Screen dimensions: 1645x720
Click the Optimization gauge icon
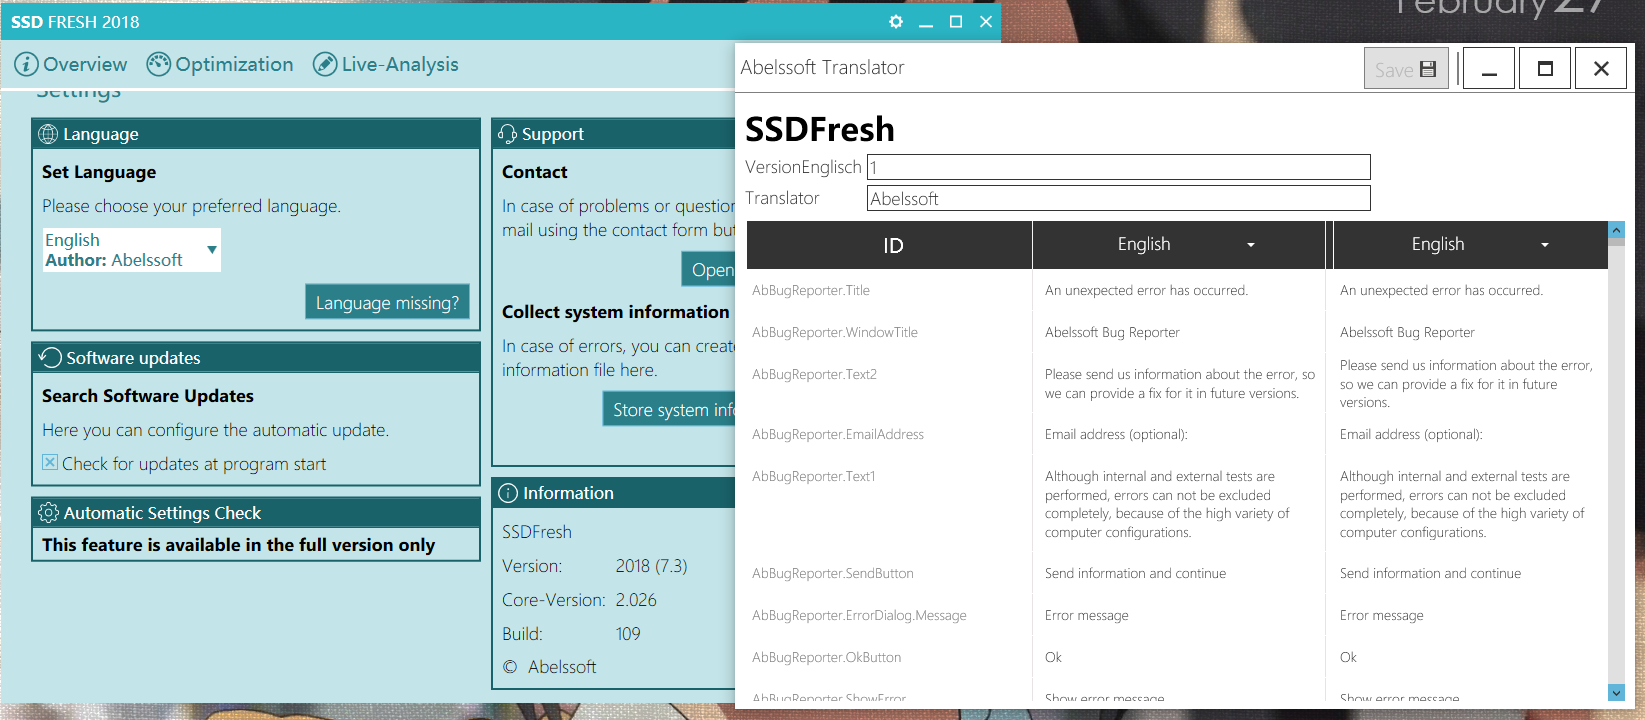click(x=158, y=64)
